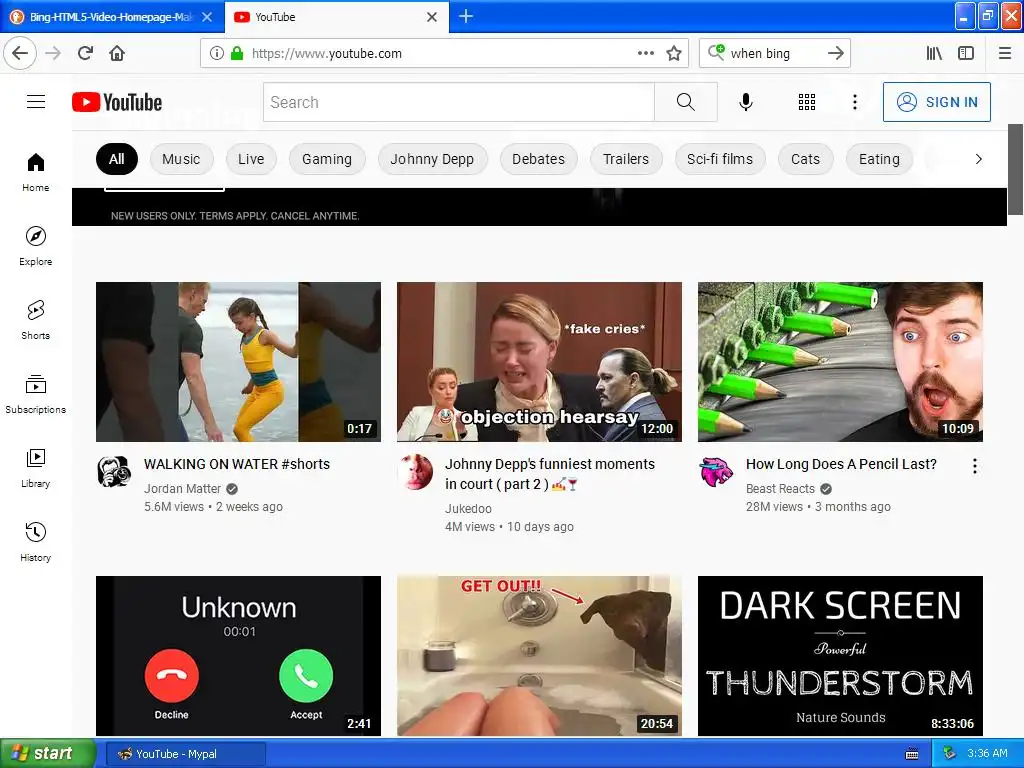The height and width of the screenshot is (768, 1024).
Task: Go to browser home page
Action: click(x=117, y=54)
